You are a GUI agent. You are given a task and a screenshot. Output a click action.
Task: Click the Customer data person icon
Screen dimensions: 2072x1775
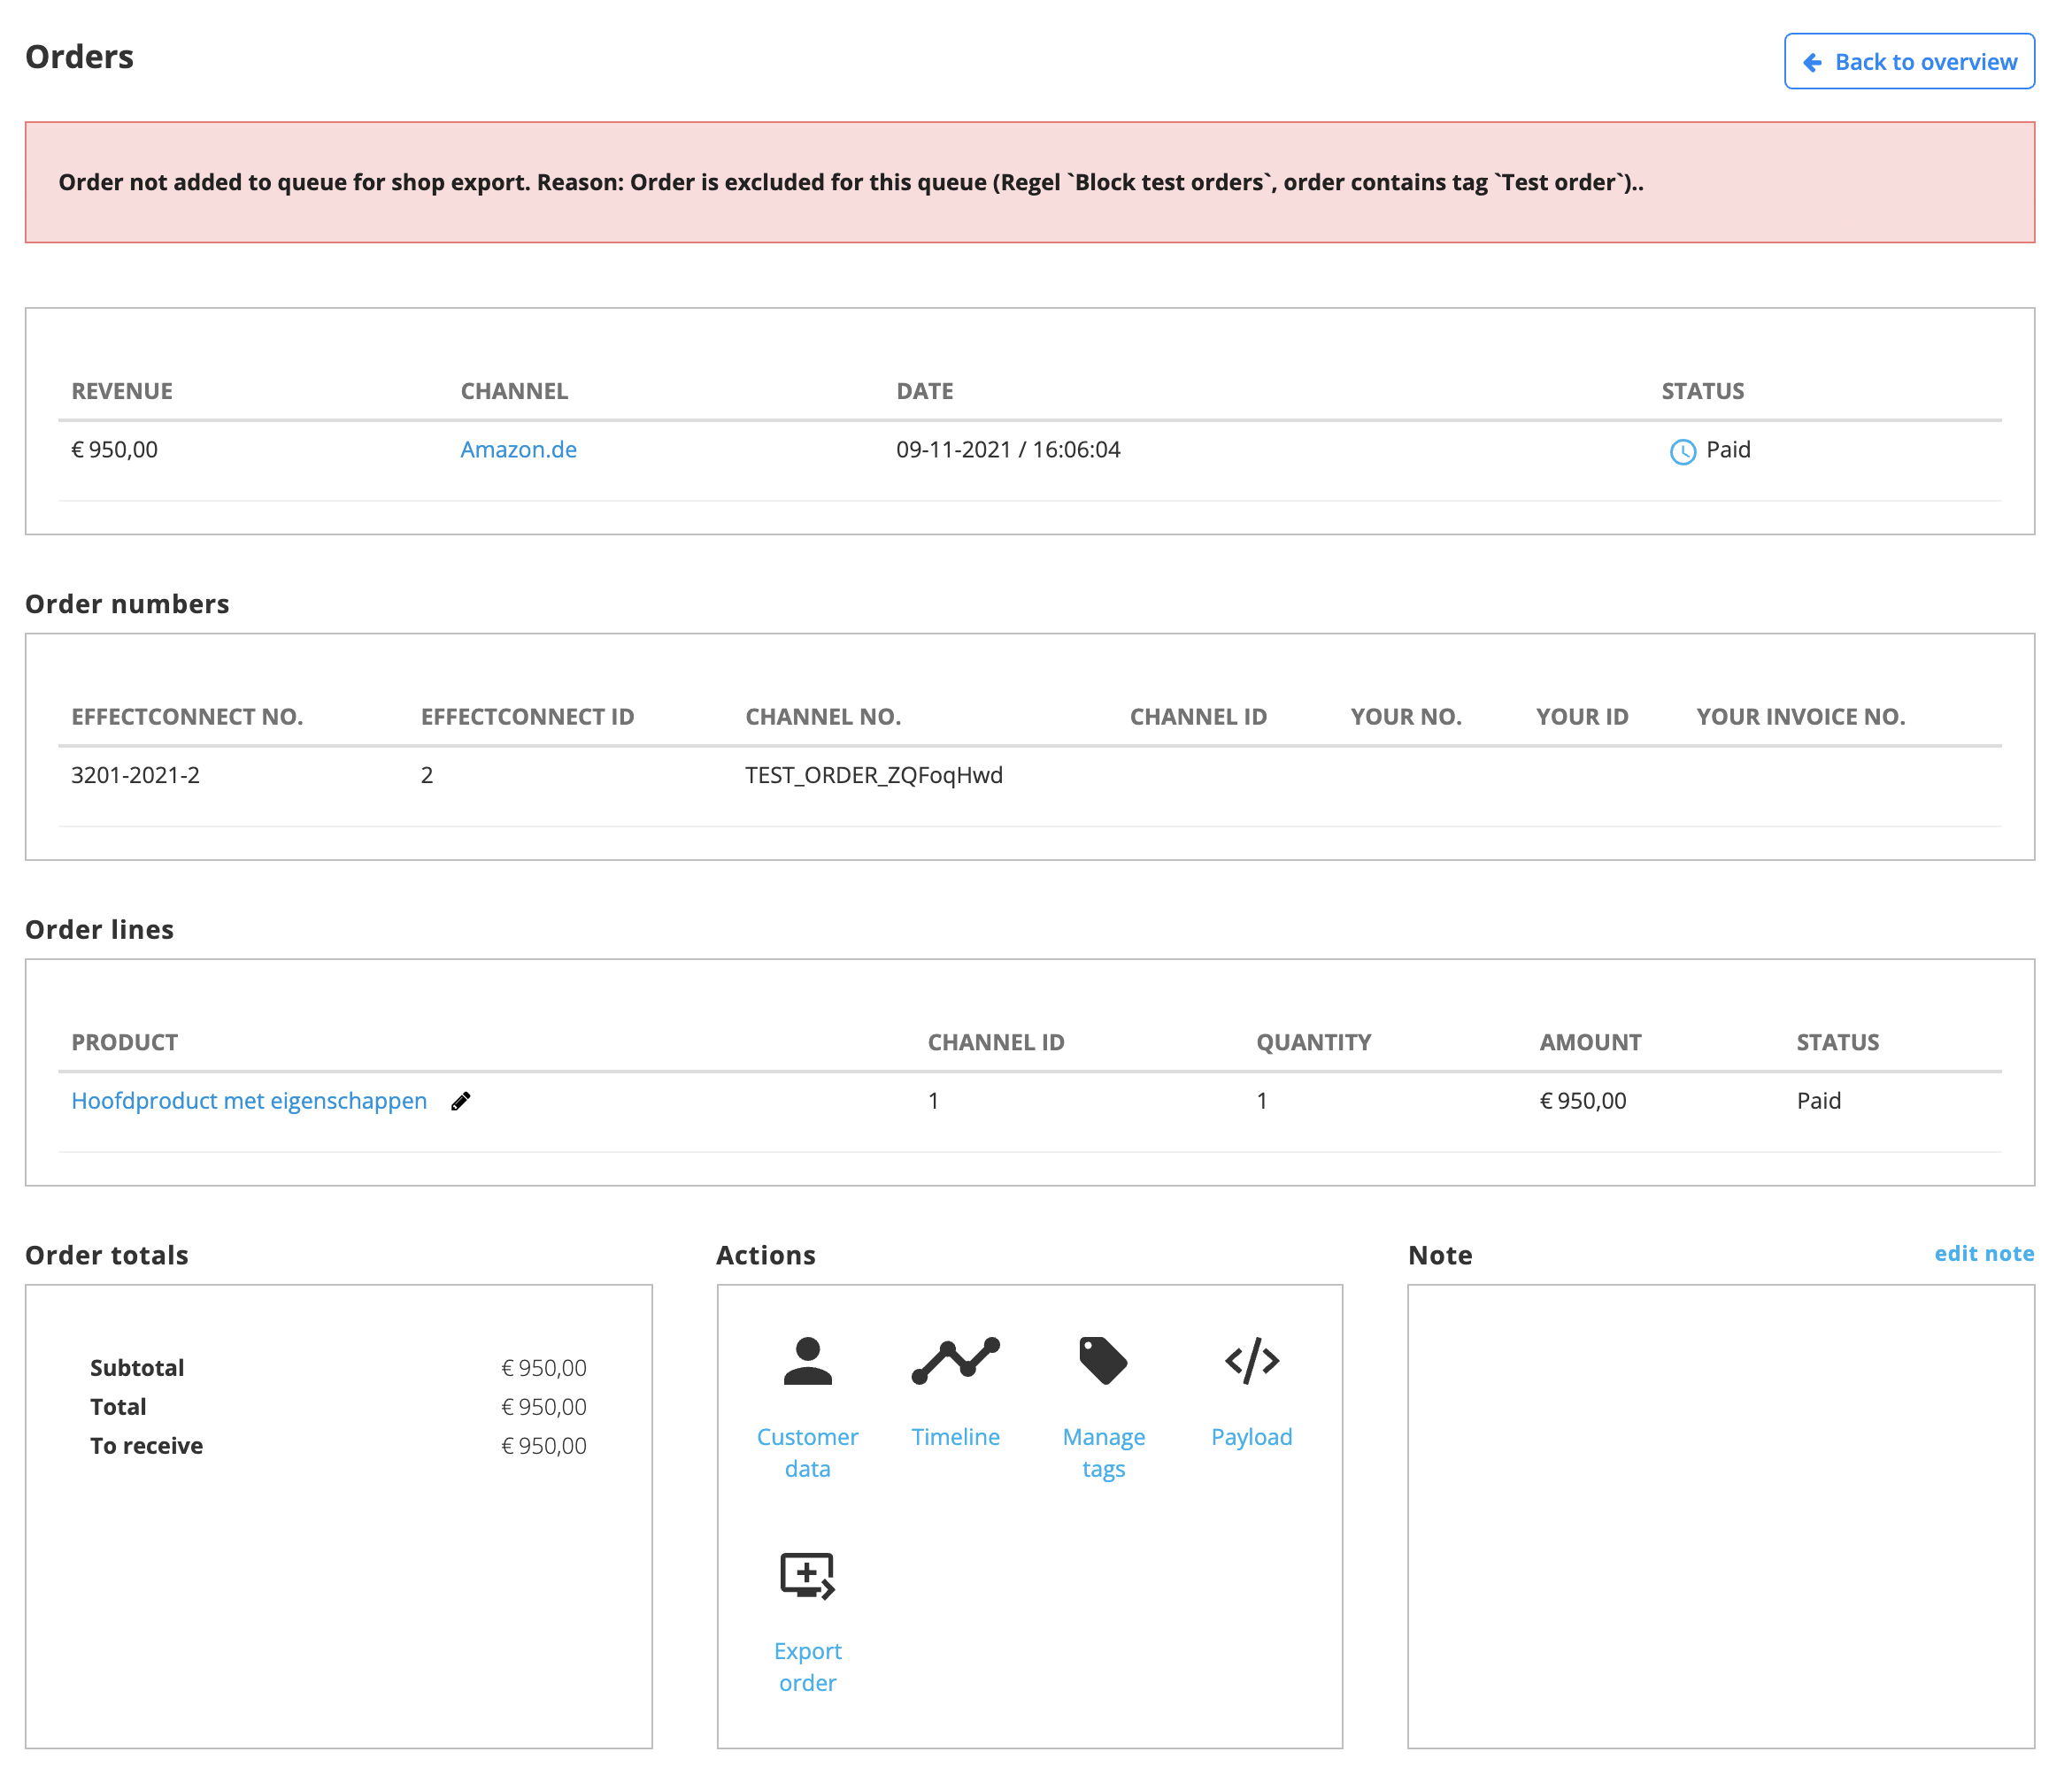click(x=807, y=1360)
